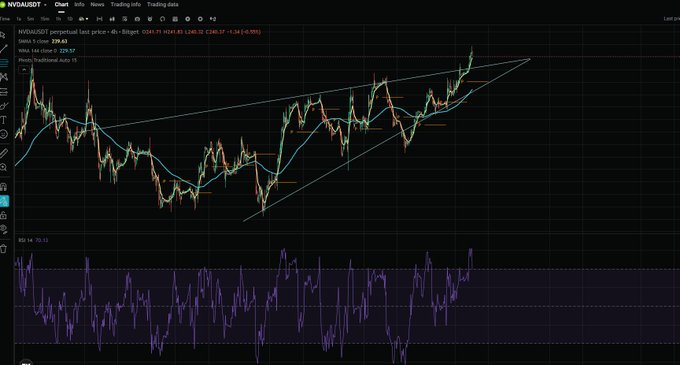Screen dimensions: 680x365
Task: Select the brush drawing tool
Action: (x=3, y=106)
